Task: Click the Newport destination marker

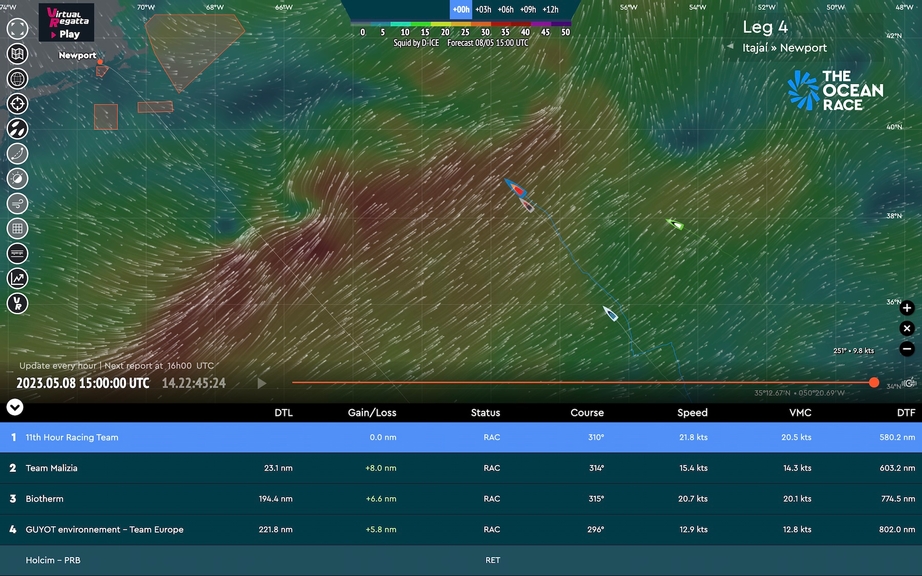Action: point(100,62)
